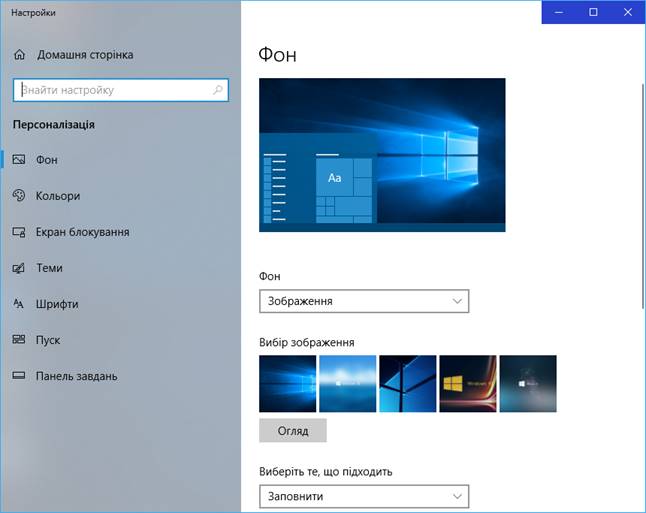This screenshot has height=513, width=646.
Task: Click the large desktop background preview image
Action: click(x=382, y=155)
